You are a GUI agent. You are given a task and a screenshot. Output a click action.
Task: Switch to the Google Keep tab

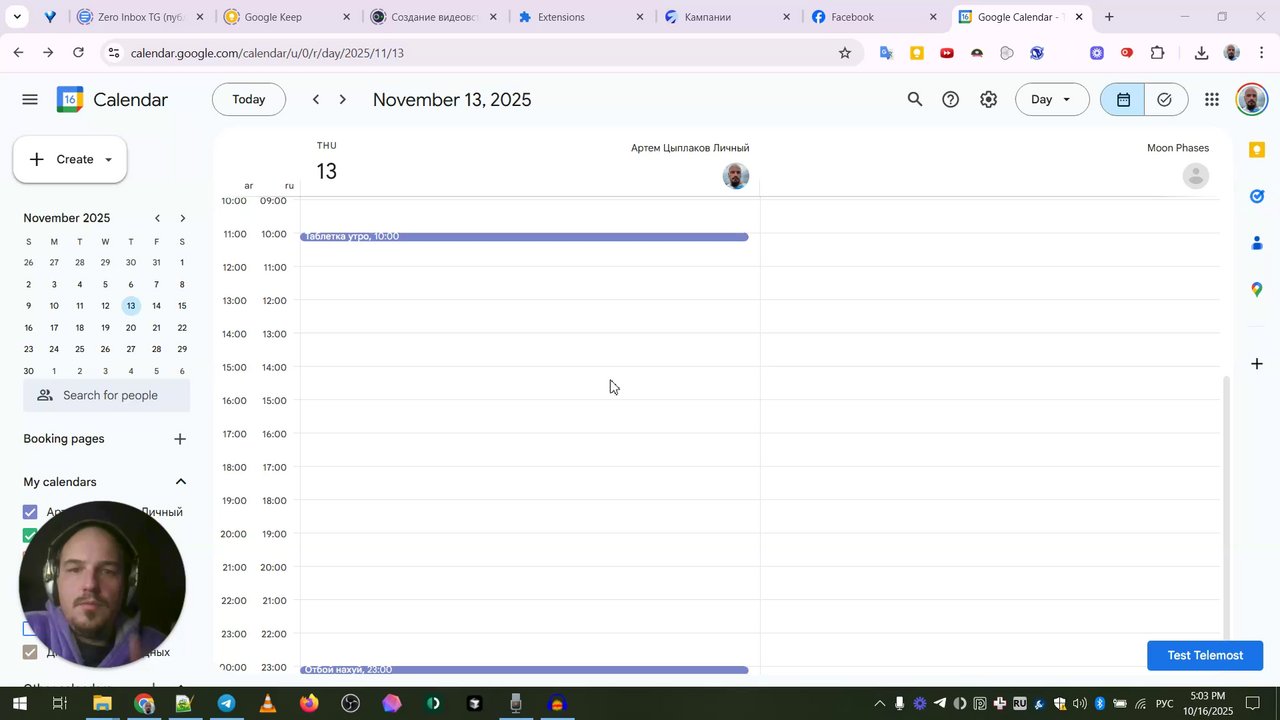(x=286, y=17)
